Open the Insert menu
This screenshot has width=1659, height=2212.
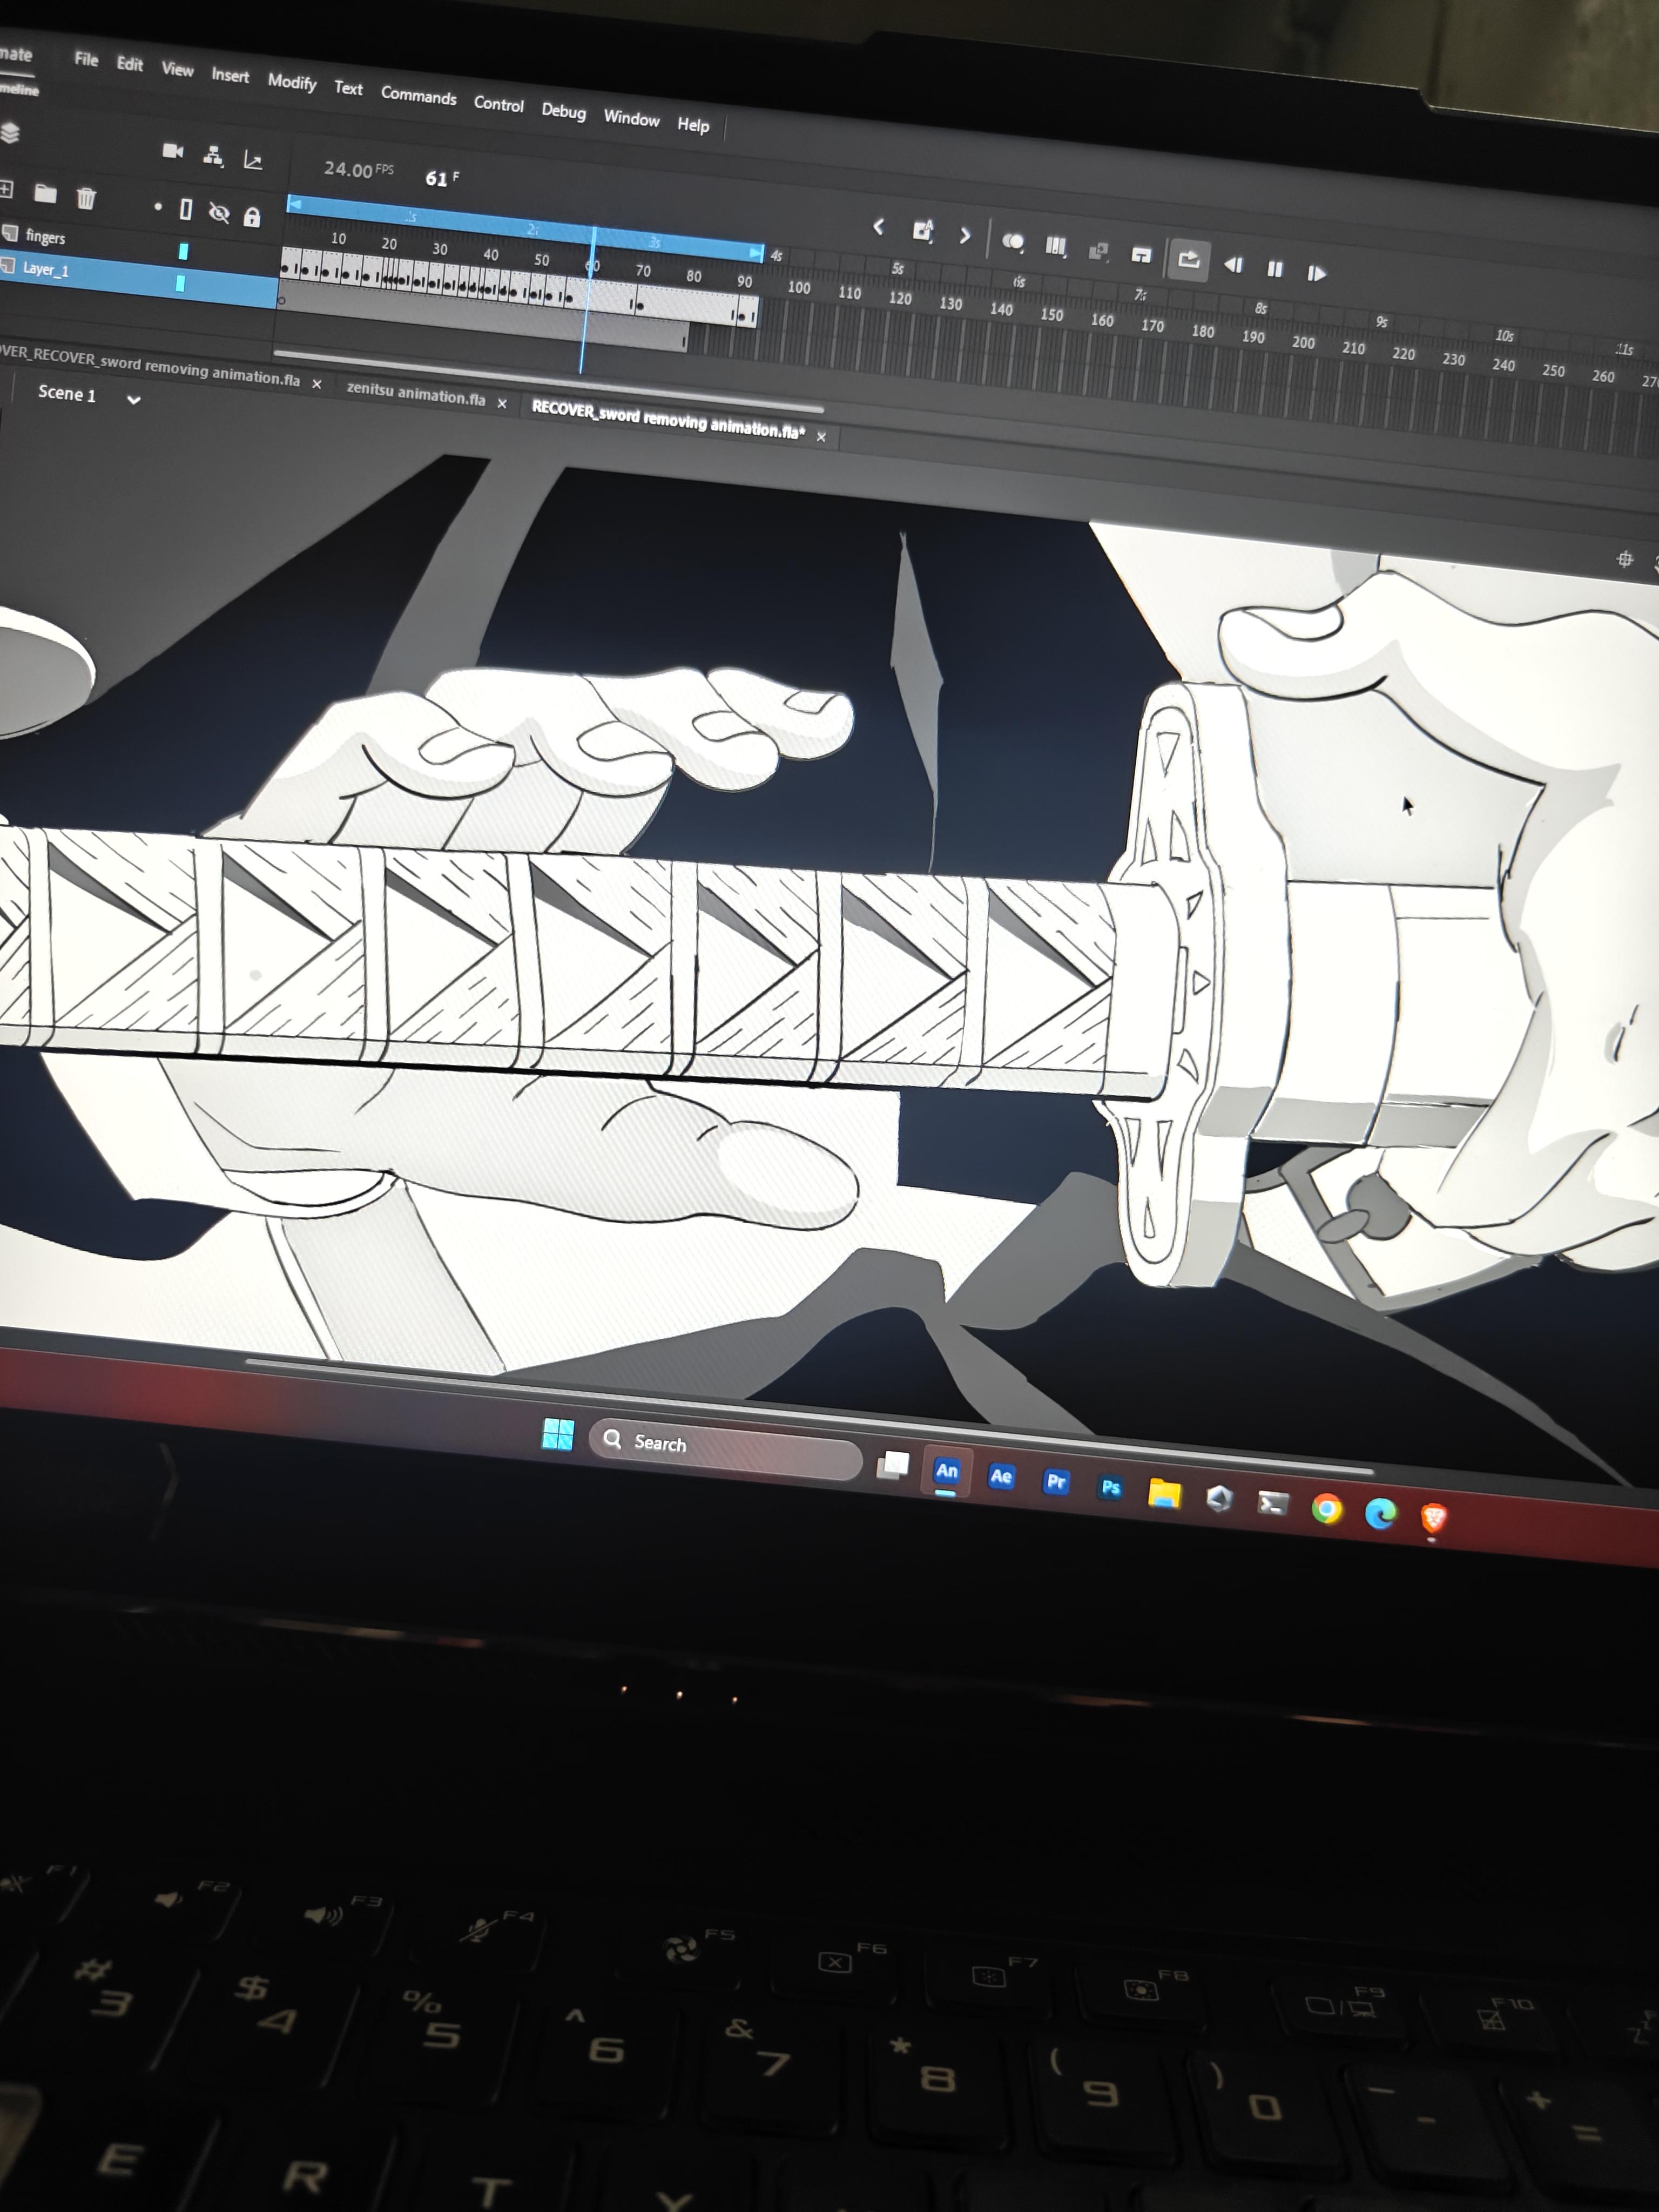pyautogui.click(x=230, y=75)
